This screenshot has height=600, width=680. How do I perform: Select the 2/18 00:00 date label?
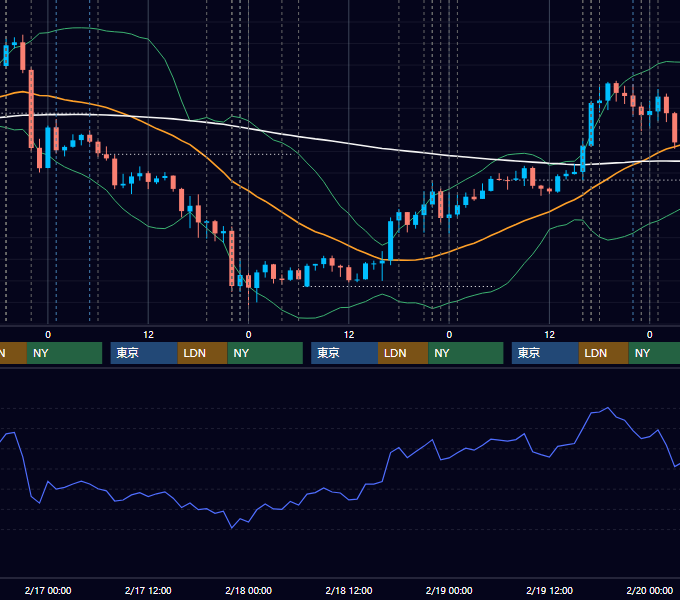[248, 590]
